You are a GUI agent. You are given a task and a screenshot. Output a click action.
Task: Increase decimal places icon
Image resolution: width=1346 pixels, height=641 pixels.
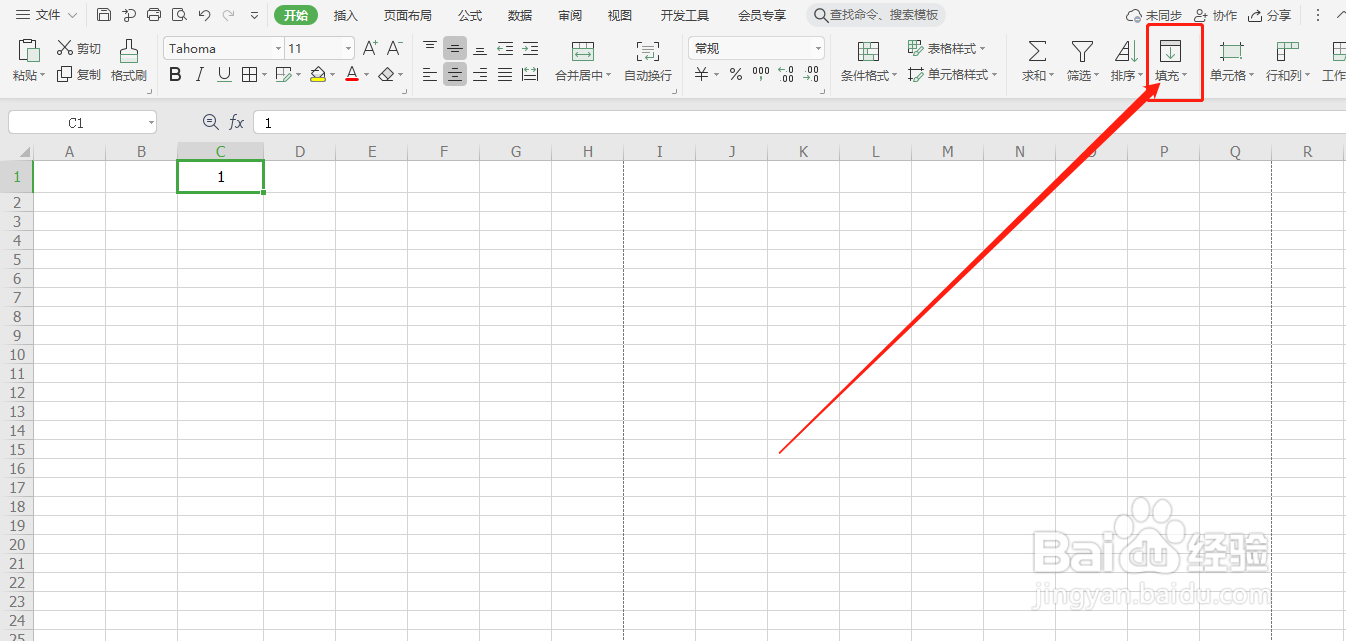[x=786, y=74]
